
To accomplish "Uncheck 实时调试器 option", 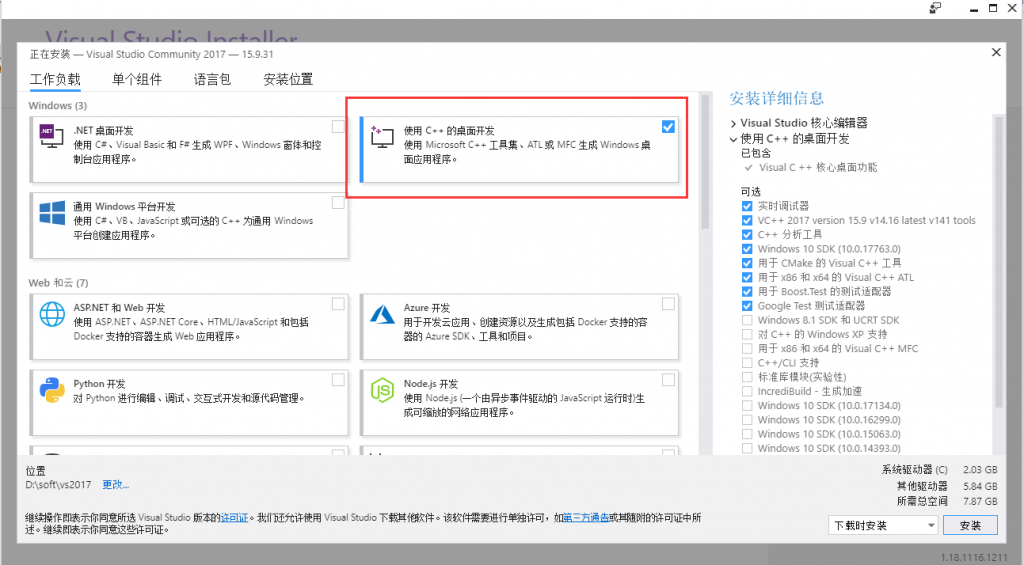I will [747, 206].
